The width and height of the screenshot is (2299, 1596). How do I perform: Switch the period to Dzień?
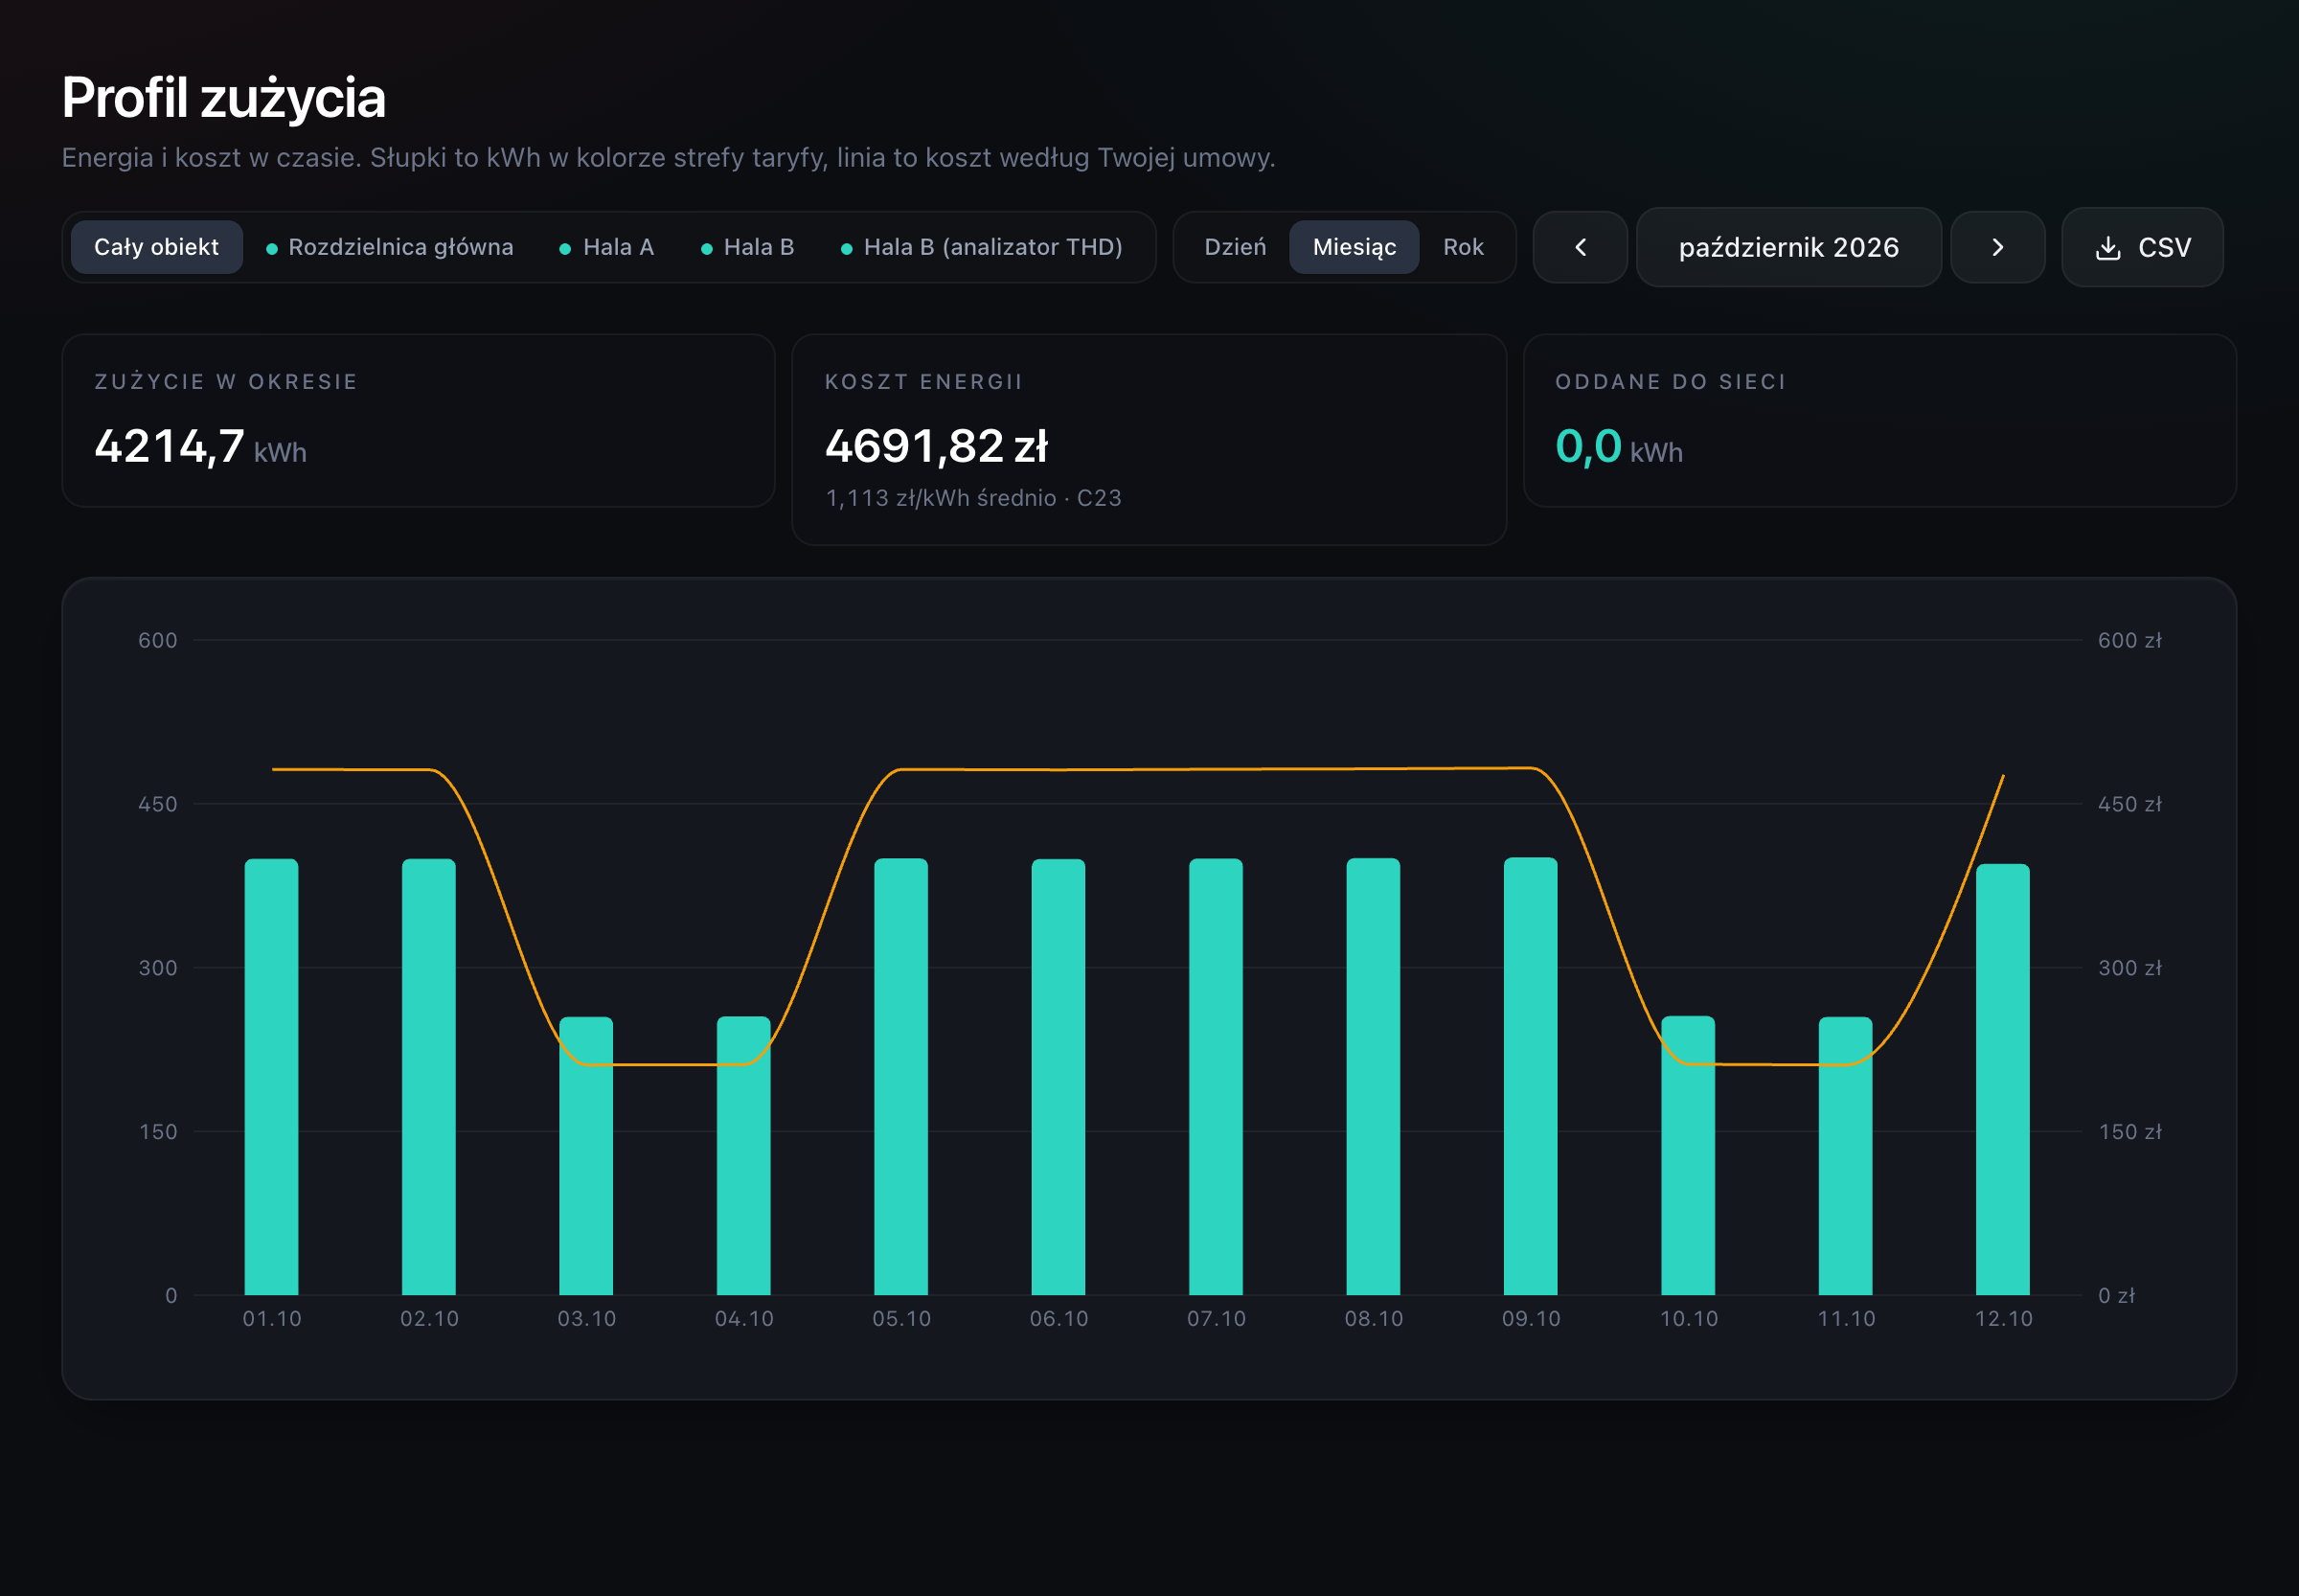pos(1235,247)
